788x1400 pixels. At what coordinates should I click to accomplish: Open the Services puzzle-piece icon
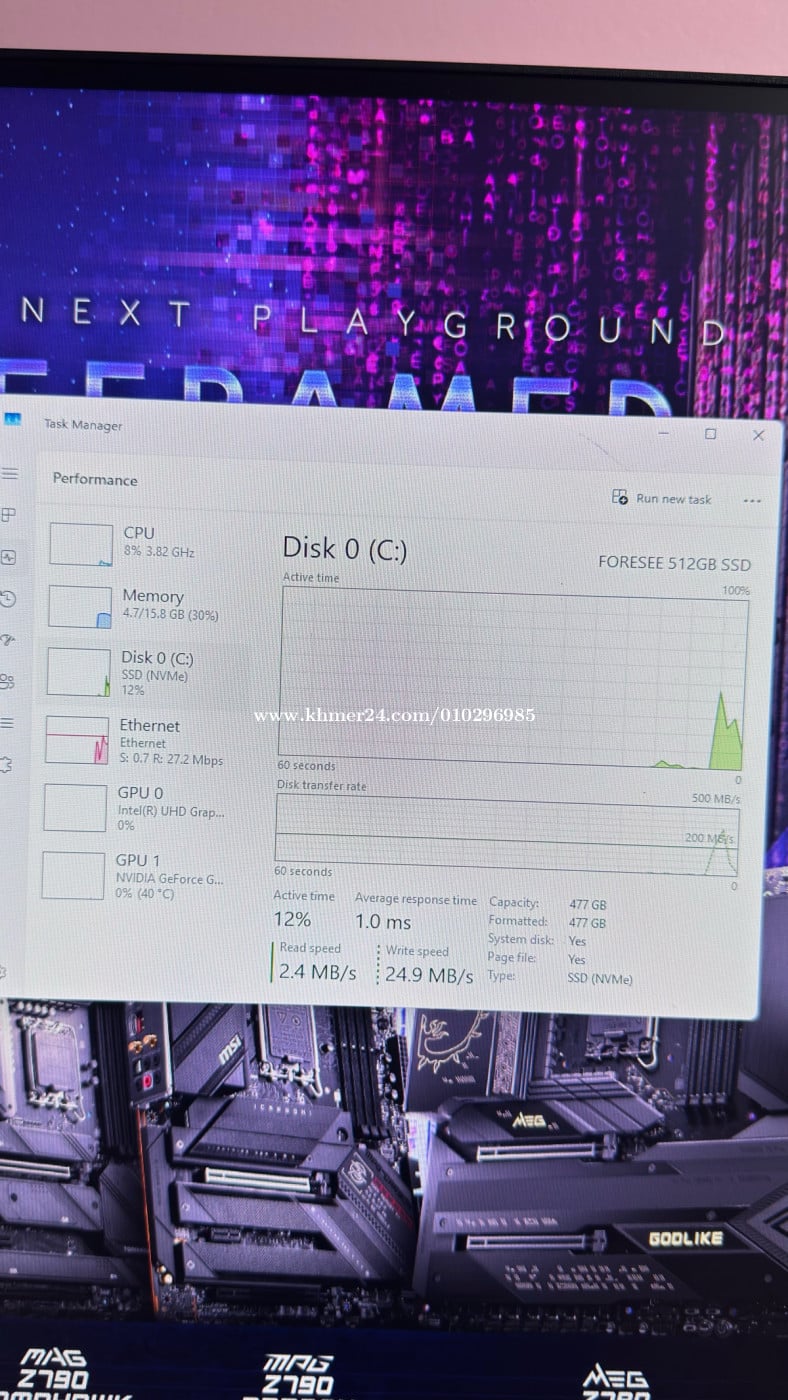point(6,764)
